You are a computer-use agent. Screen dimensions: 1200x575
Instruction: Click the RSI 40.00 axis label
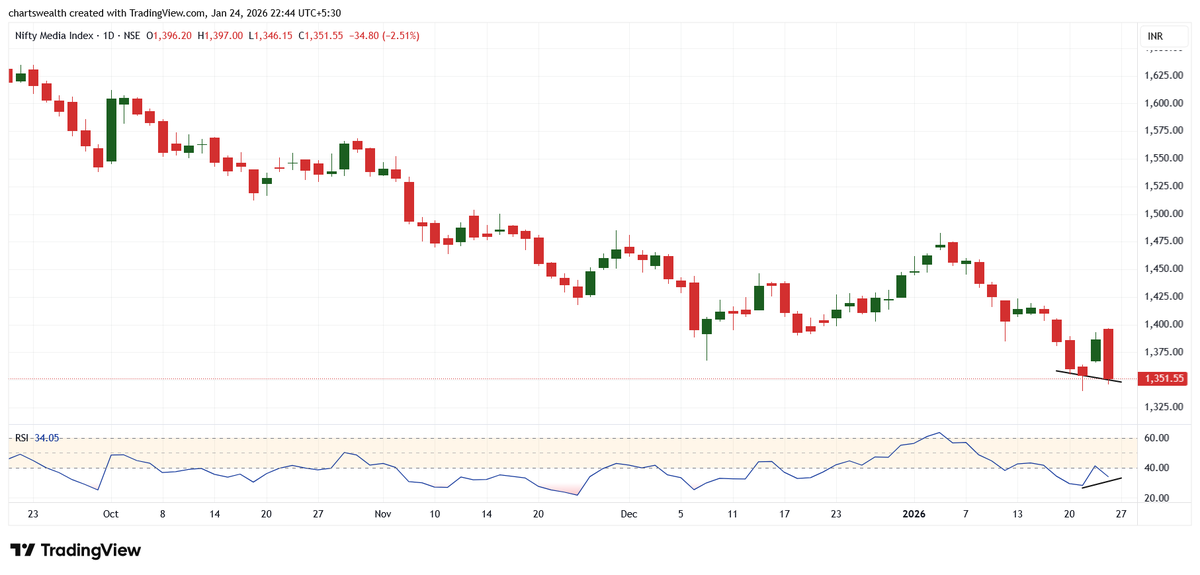[x=1157, y=468]
